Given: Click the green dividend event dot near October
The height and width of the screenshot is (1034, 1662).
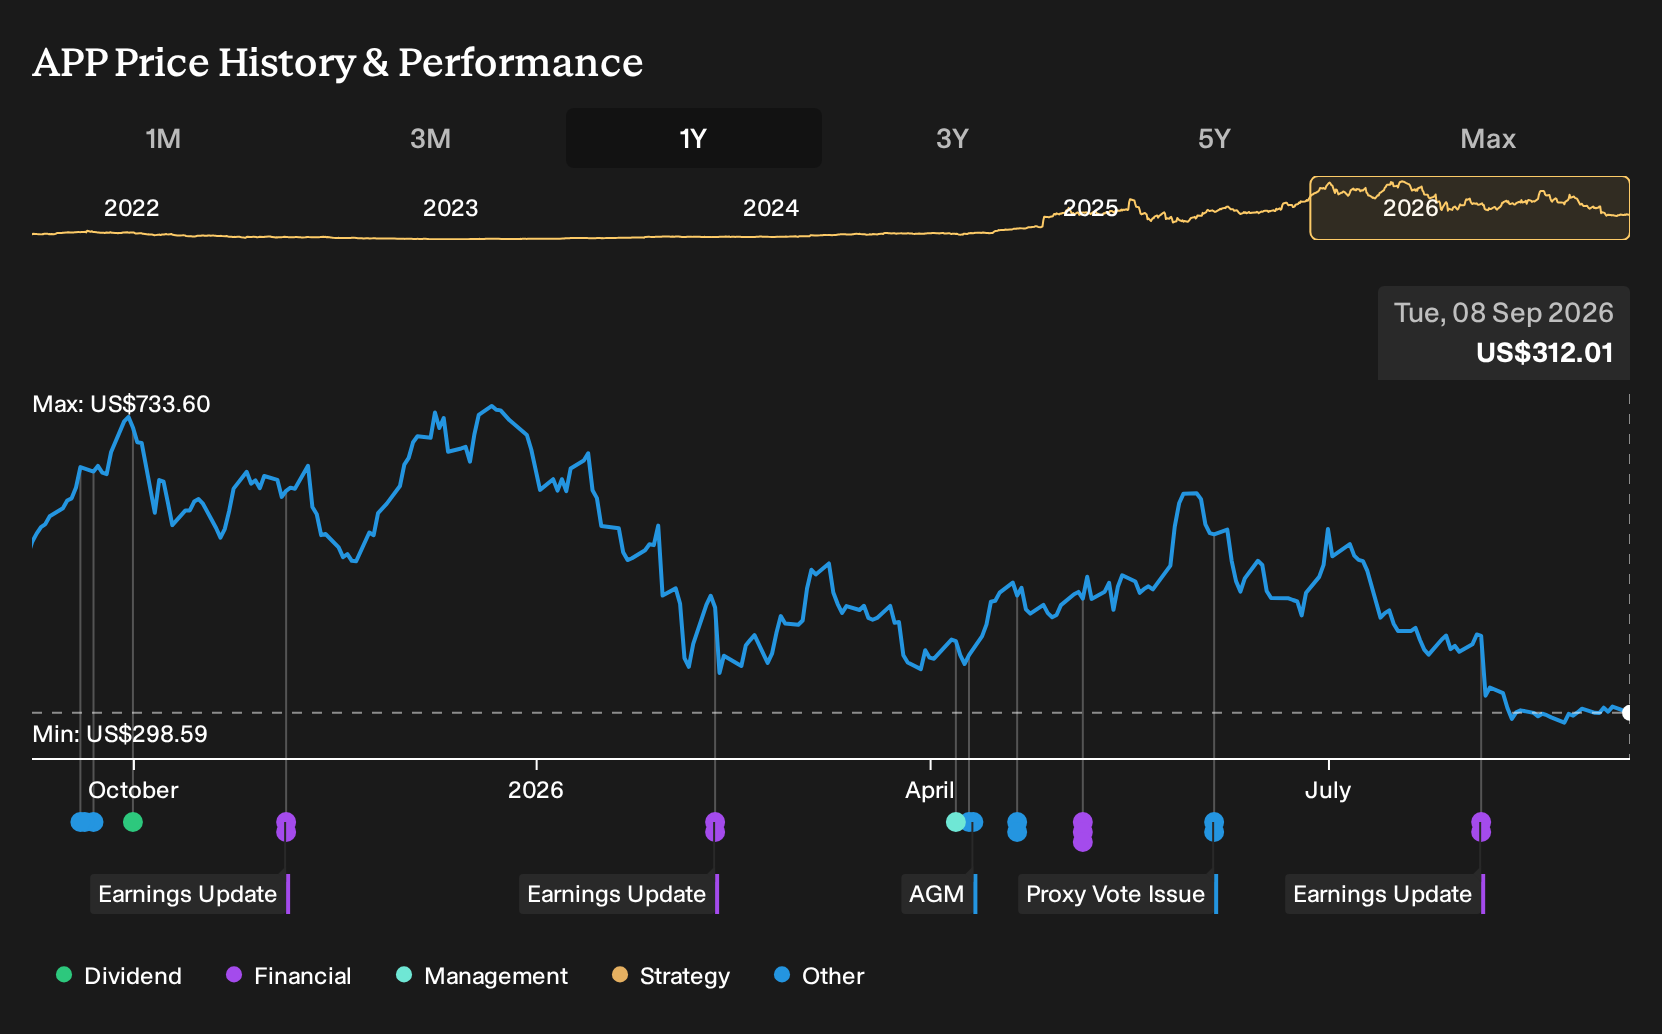Looking at the screenshot, I should (x=133, y=822).
